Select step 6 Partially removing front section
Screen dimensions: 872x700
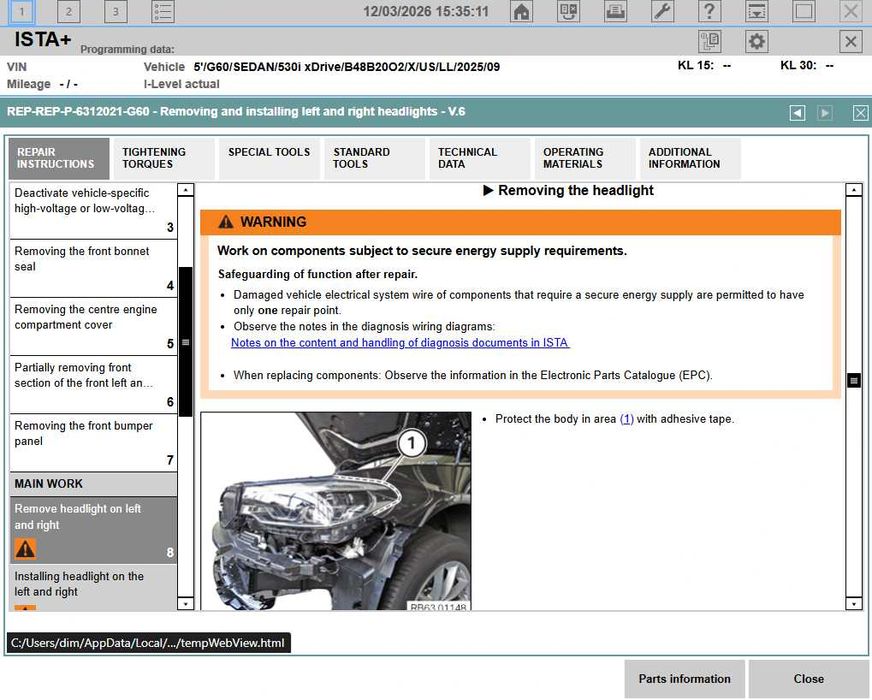[x=93, y=385]
